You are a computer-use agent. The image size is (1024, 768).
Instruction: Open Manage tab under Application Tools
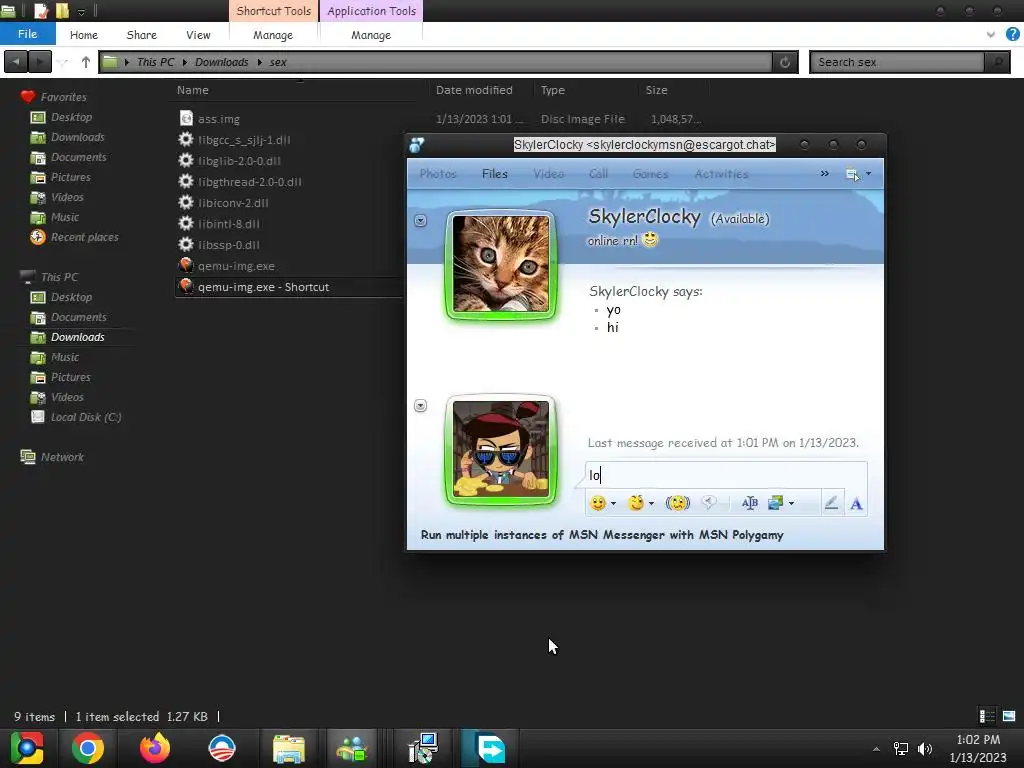pos(371,35)
